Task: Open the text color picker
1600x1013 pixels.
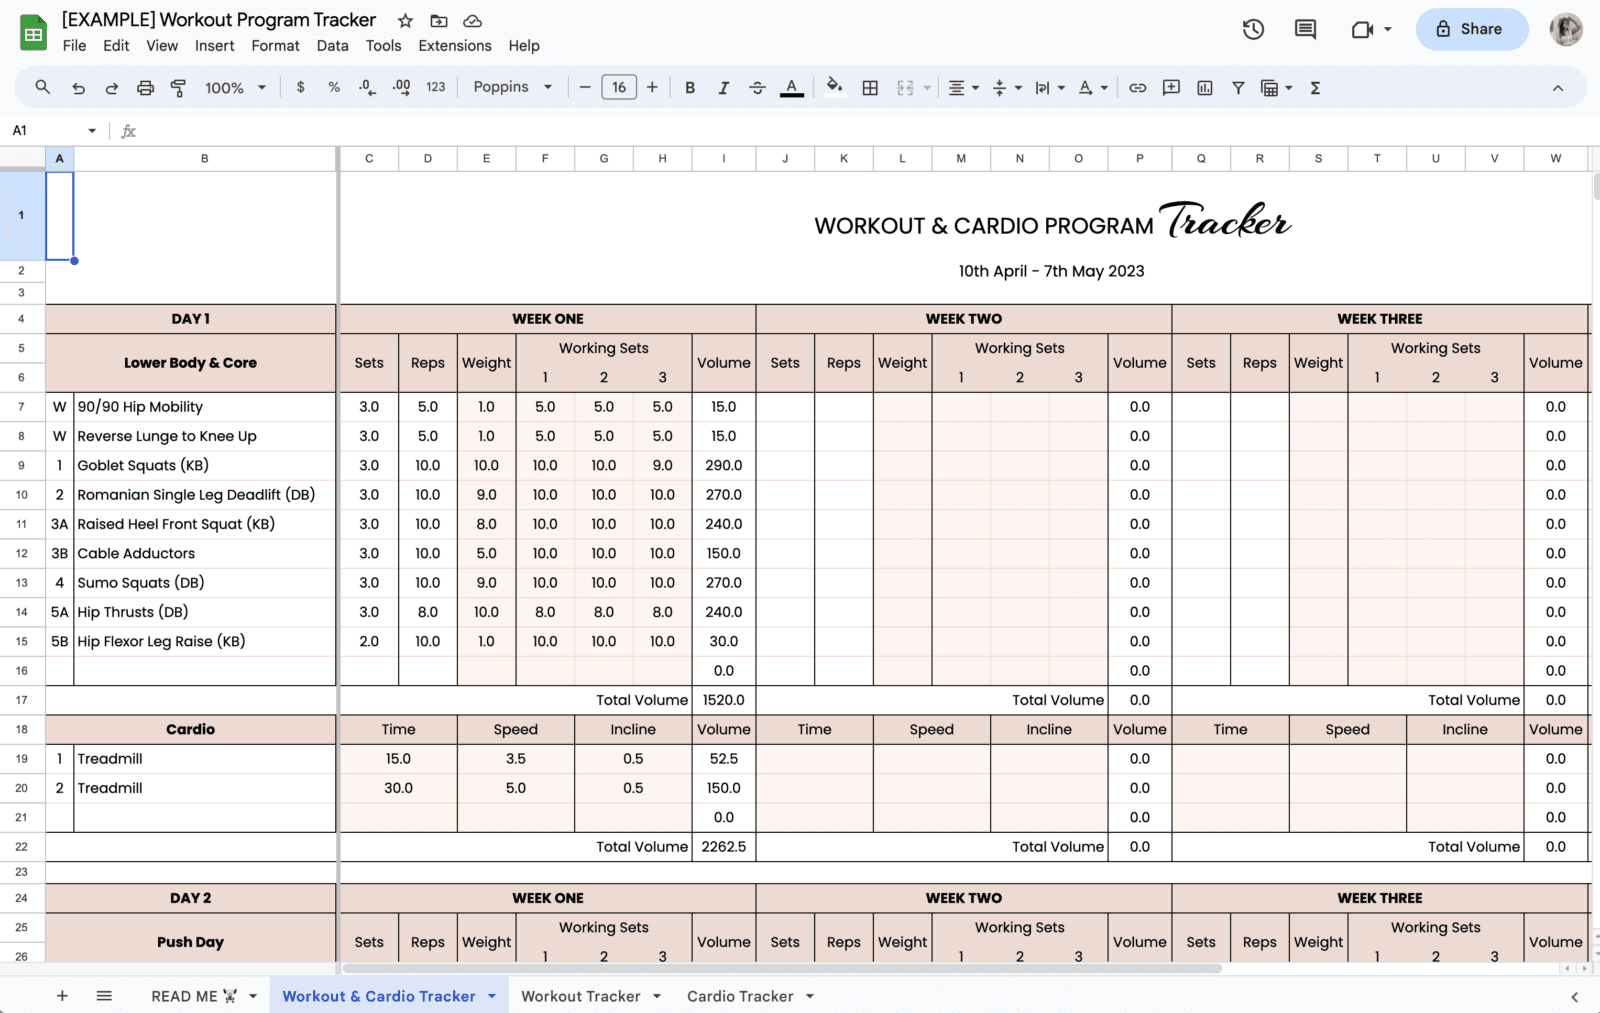Action: pos(791,88)
